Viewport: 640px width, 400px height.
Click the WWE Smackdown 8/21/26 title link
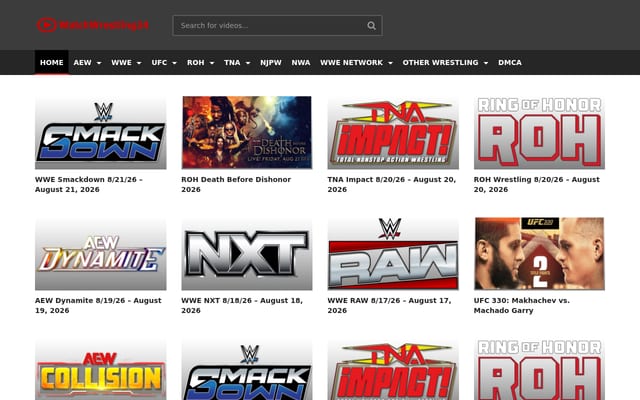[89, 184]
